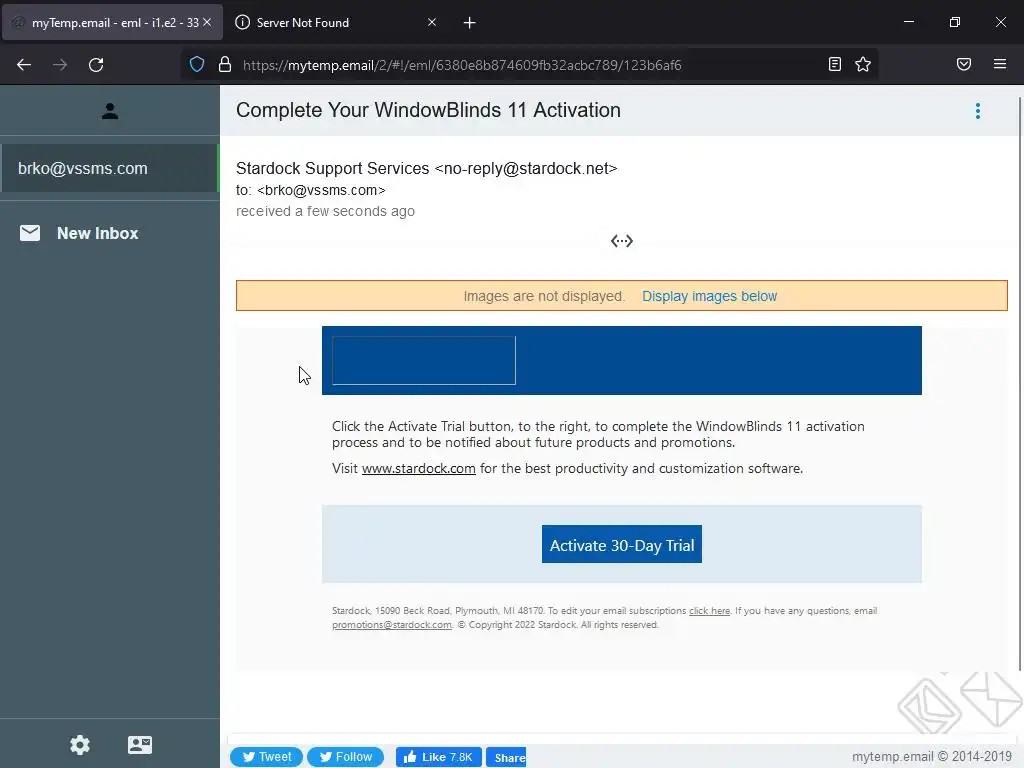Click the Facebook Share button
This screenshot has width=1024, height=768.
point(506,758)
